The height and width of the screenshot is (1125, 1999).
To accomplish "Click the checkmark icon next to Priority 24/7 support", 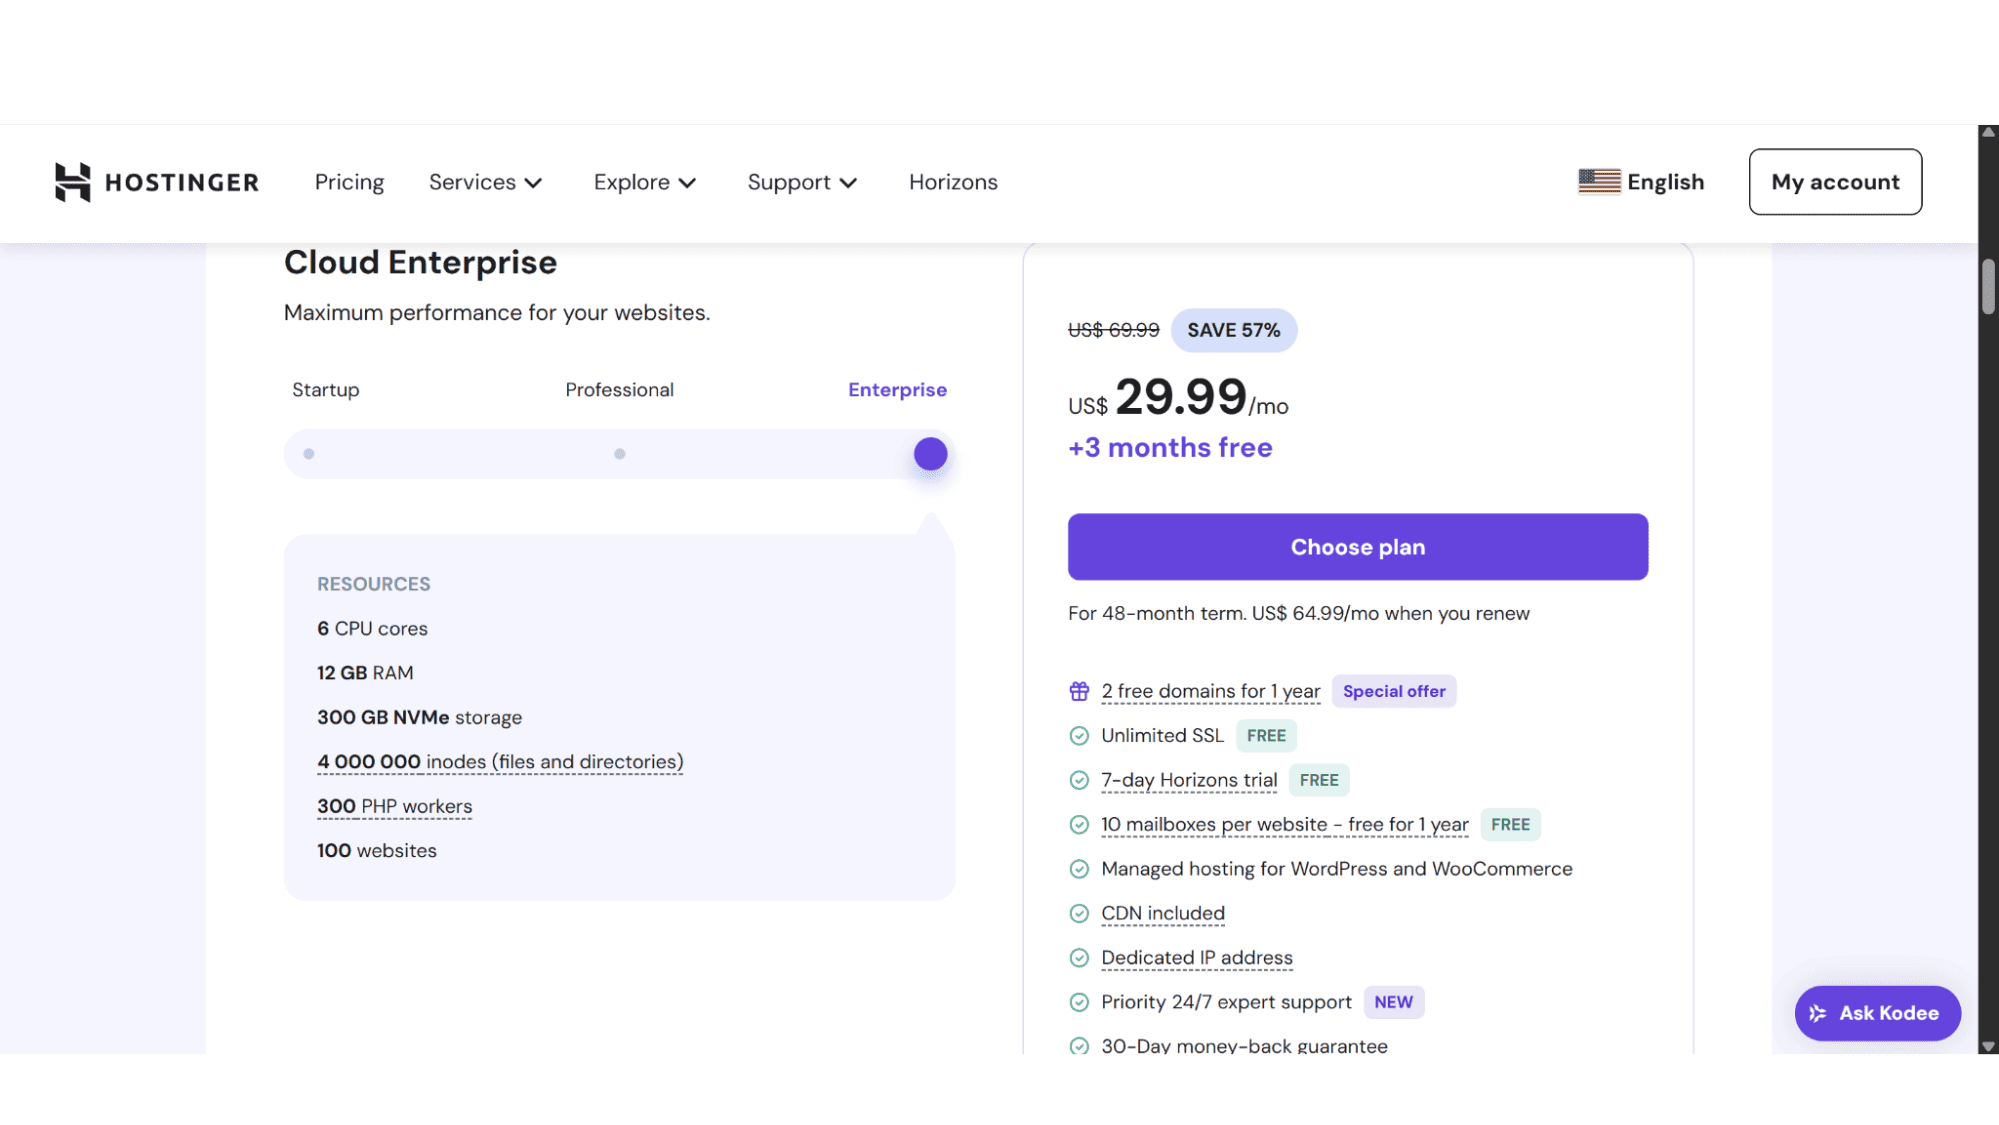I will tap(1079, 1001).
